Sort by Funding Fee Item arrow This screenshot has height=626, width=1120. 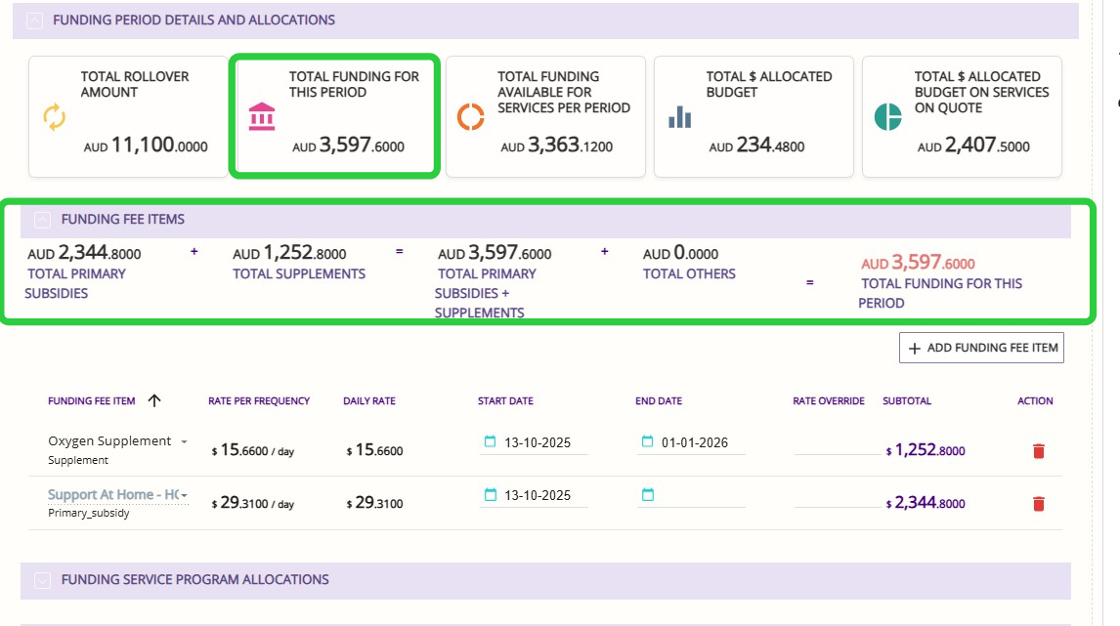tap(154, 400)
